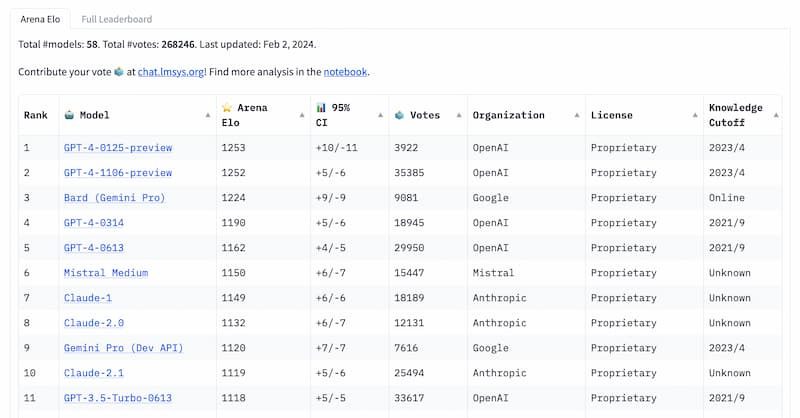800x418 pixels.
Task: Select the Google cell in Bard row
Action: pos(491,198)
